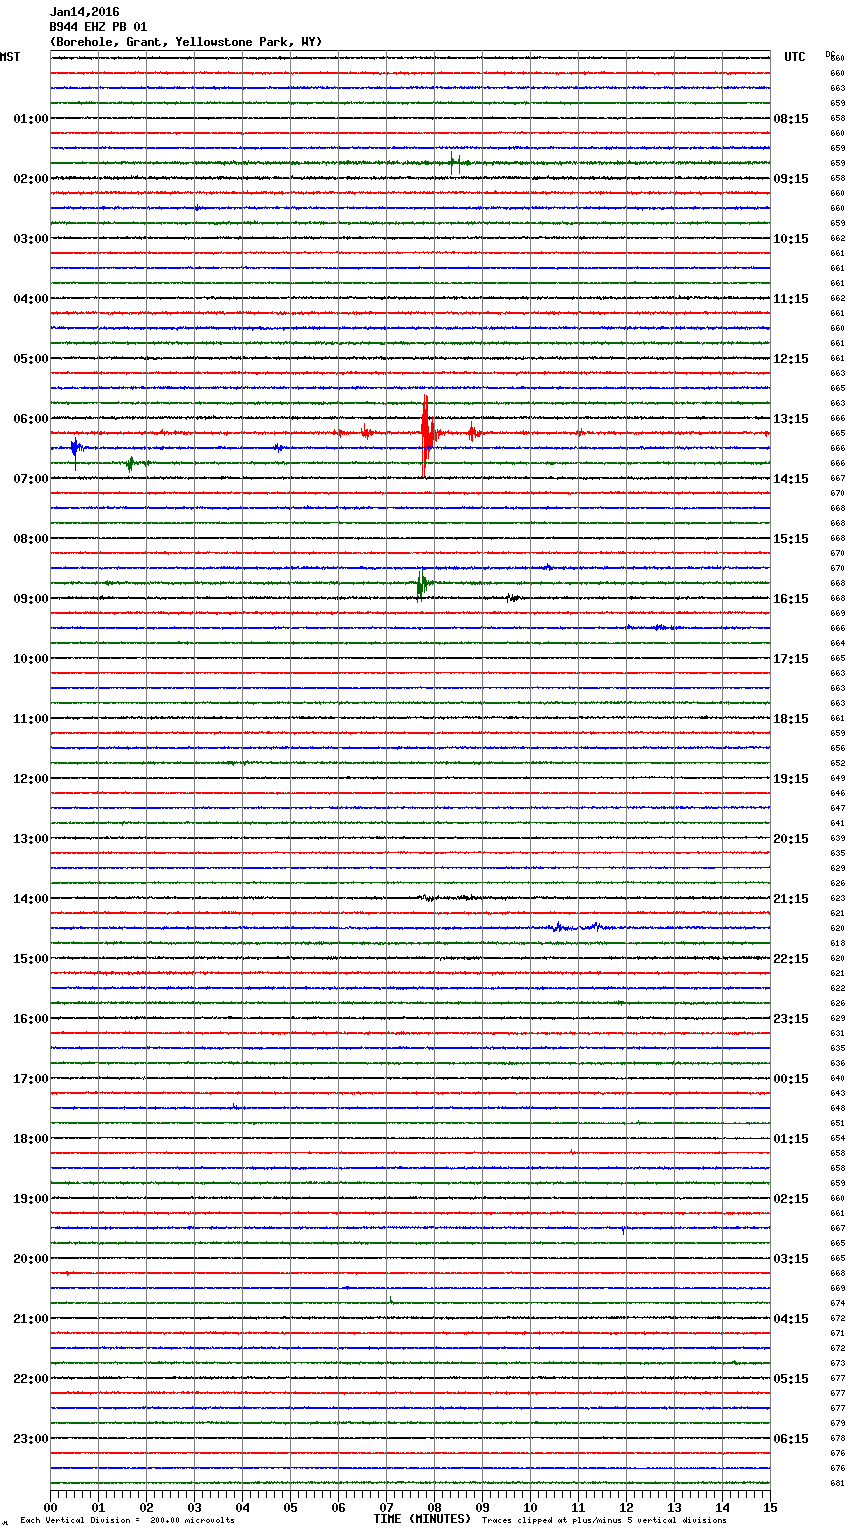Select the 07:00 MST time label
The width and height of the screenshot is (850, 1534).
pos(31,479)
